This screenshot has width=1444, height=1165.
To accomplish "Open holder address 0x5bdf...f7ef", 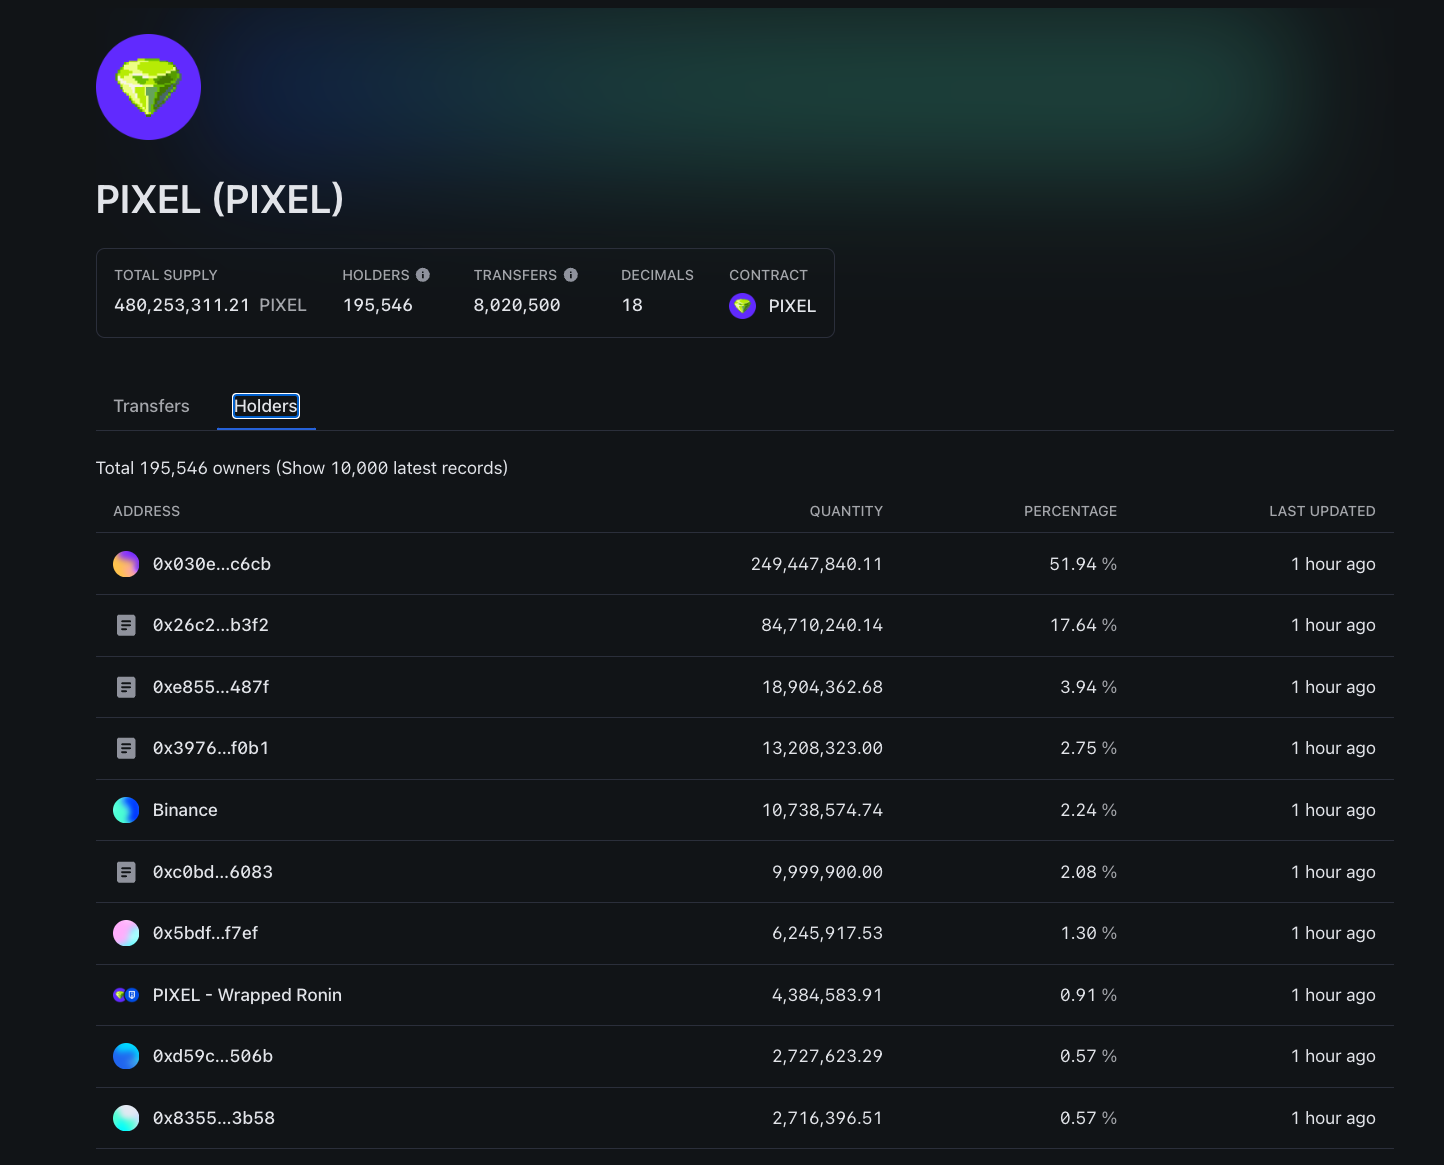I will point(205,933).
